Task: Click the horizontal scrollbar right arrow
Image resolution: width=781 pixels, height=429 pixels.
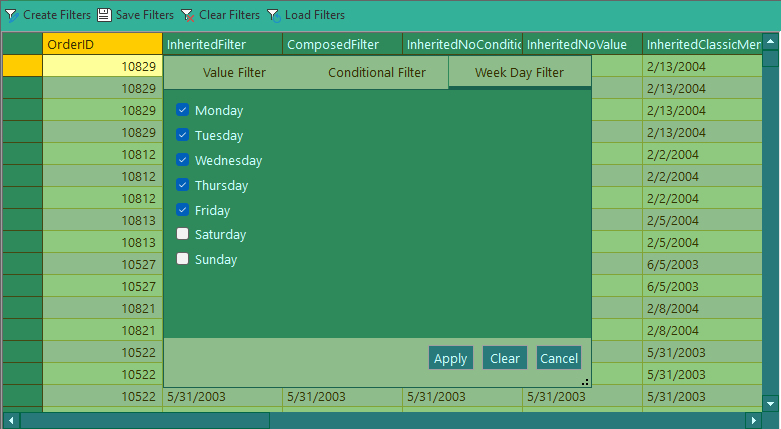Action: point(754,420)
